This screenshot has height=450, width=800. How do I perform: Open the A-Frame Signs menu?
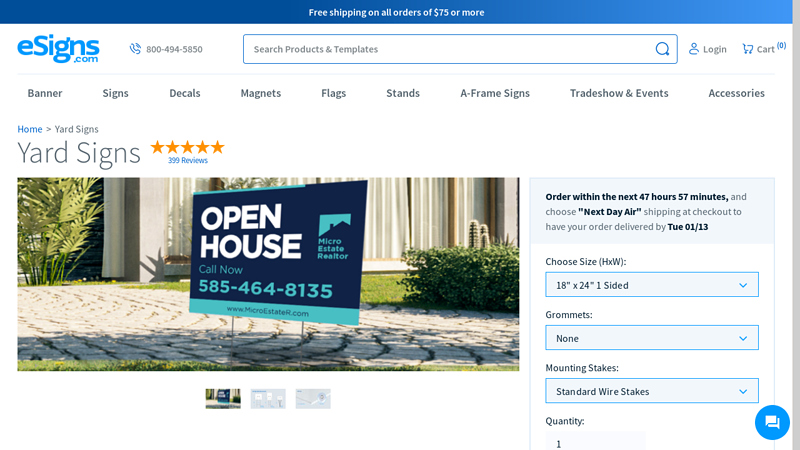tap(495, 93)
